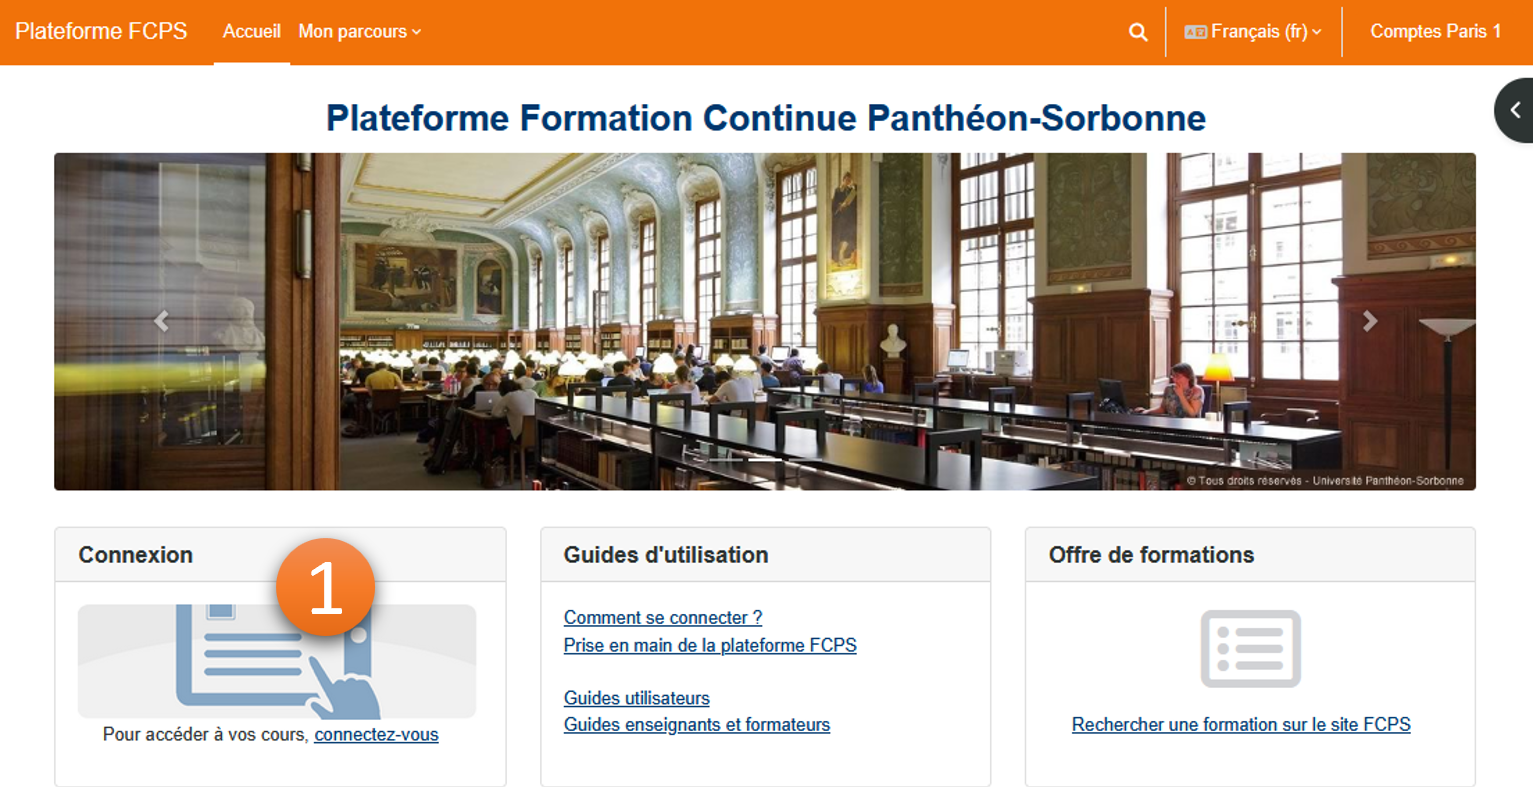Screen dimensions: 1533x787
Task: Open the Comment se connecter guide
Action: tap(663, 617)
